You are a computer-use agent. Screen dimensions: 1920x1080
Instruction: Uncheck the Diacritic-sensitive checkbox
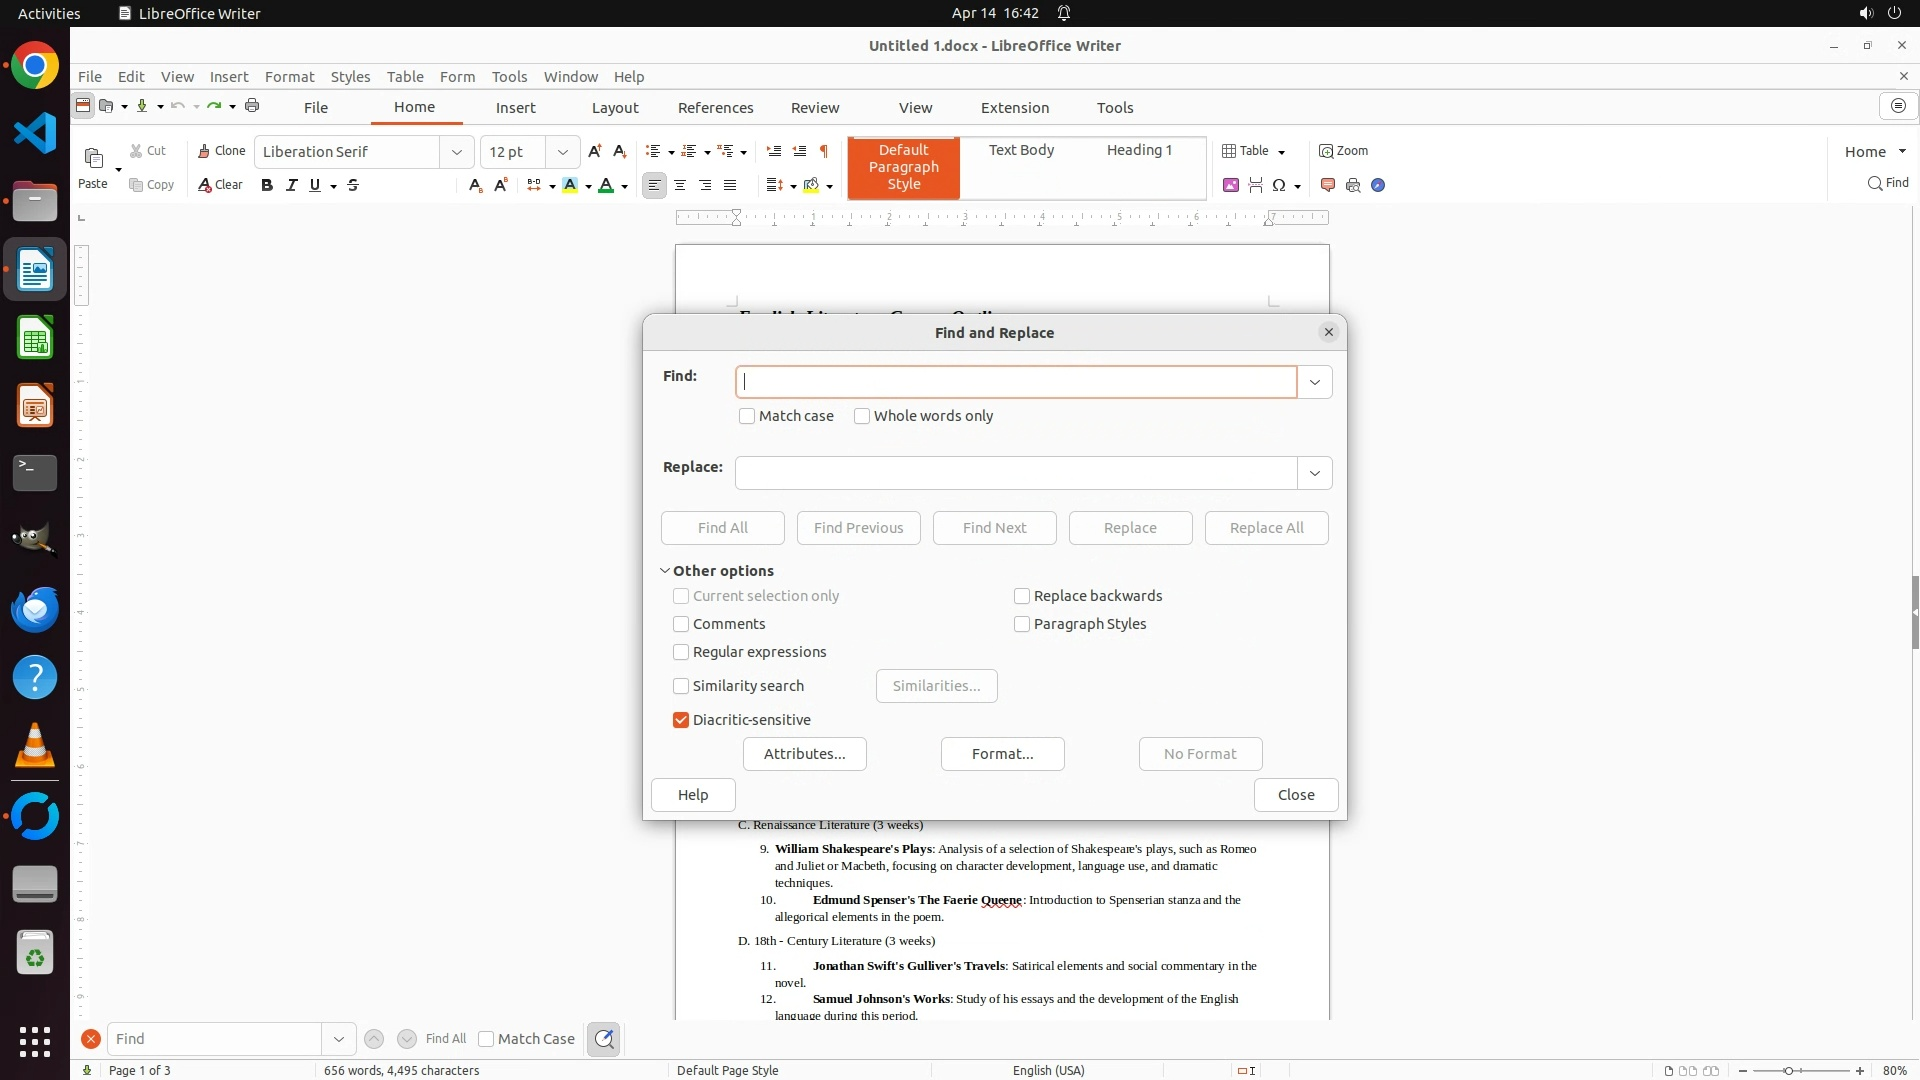pyautogui.click(x=681, y=720)
